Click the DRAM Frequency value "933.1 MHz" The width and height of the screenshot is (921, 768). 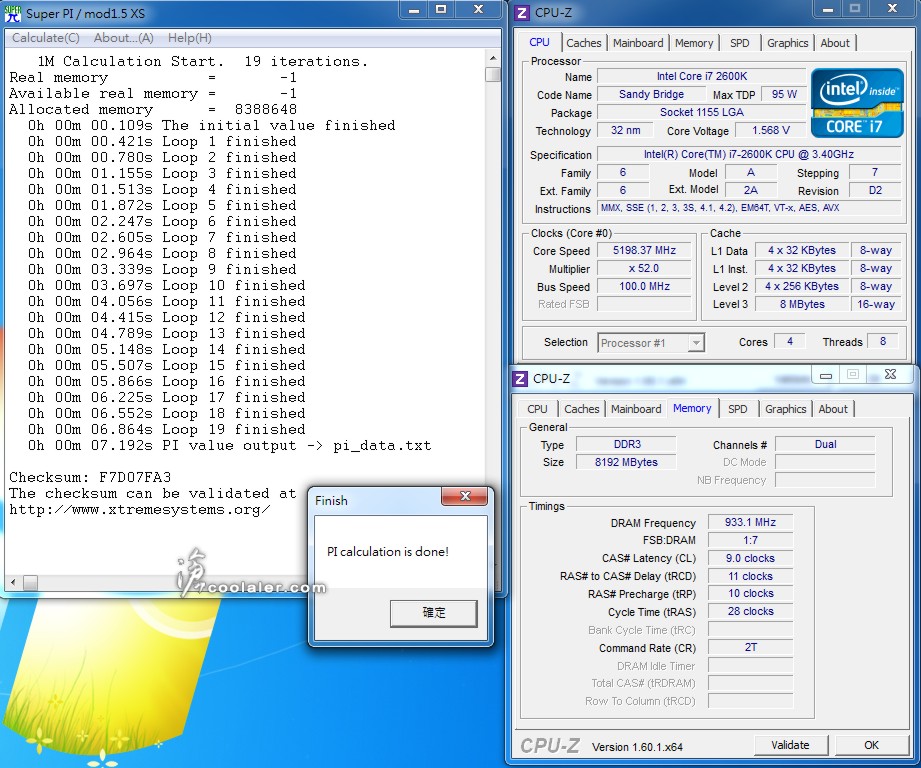[x=750, y=523]
